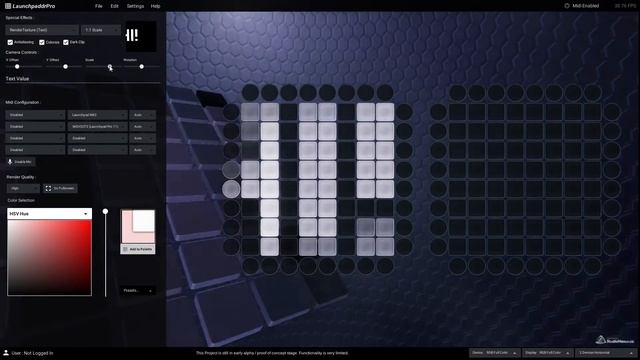Pick a color in the red saturation field
640x360 pixels.
(49, 257)
